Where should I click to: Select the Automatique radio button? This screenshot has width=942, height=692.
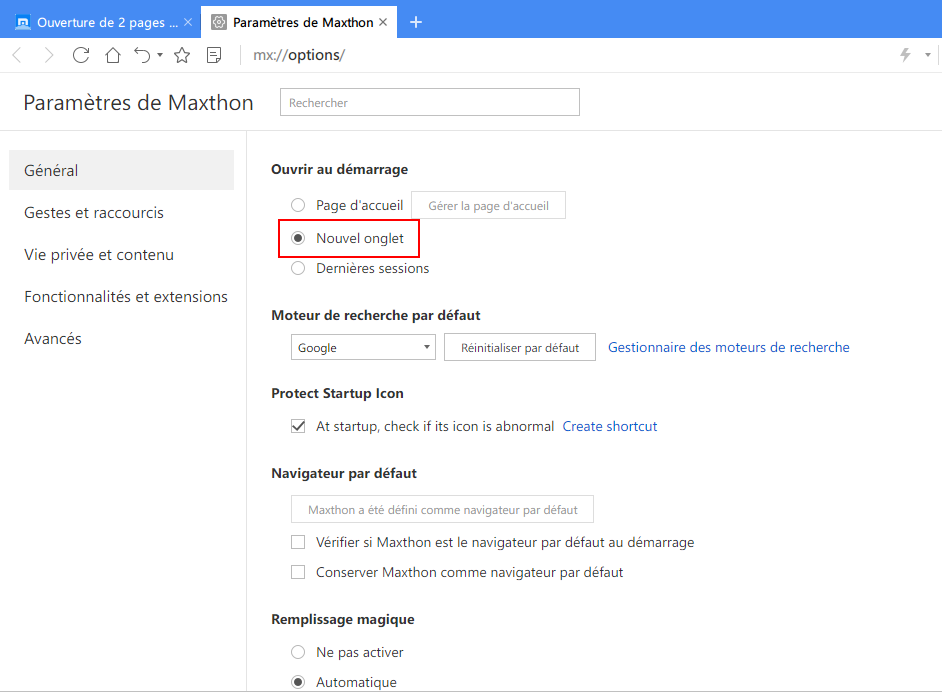click(298, 682)
